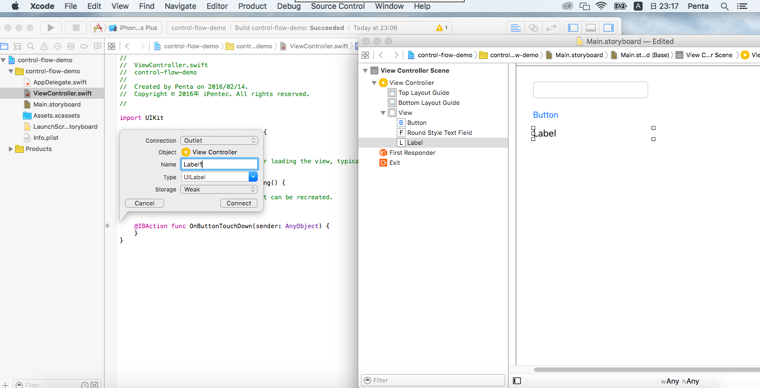Open the Product menu
Viewport: 760px width, 388px height.
(253, 6)
